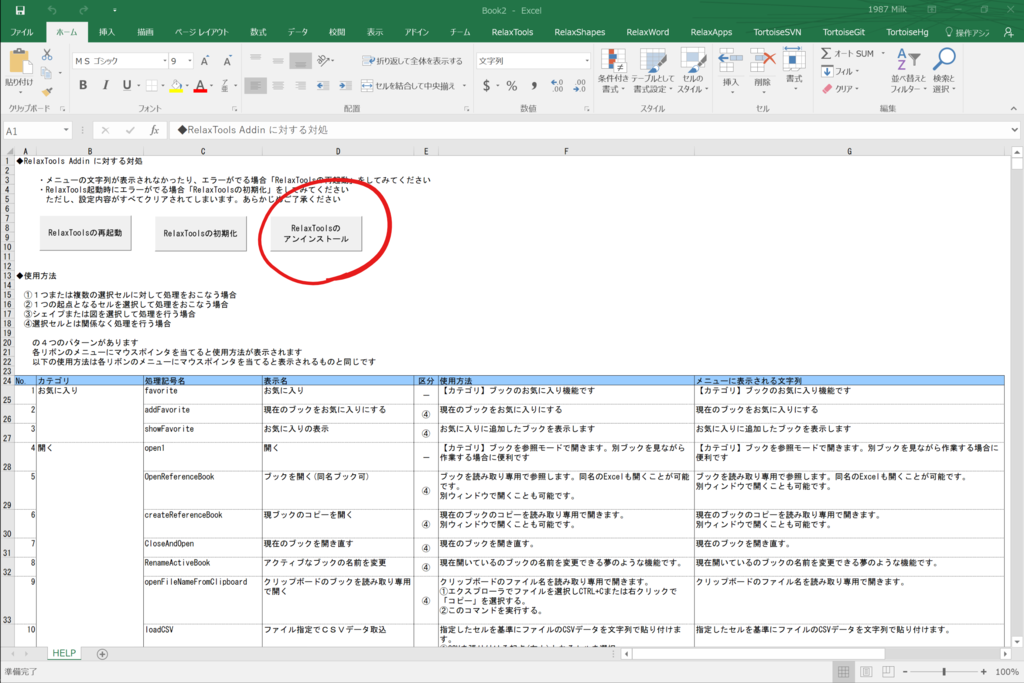Toggle align left
Image resolution: width=1024 pixels, height=683 pixels.
pos(255,86)
